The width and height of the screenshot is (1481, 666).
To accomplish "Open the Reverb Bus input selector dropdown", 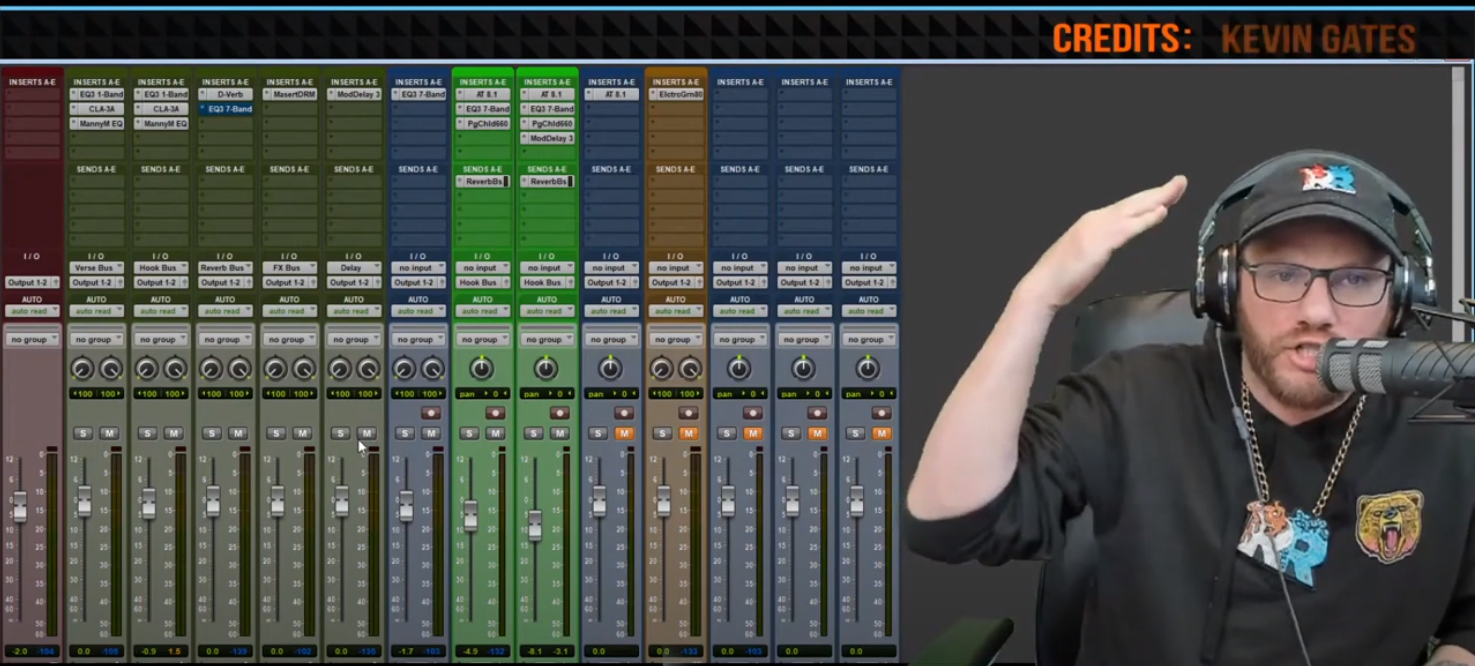I will point(225,268).
